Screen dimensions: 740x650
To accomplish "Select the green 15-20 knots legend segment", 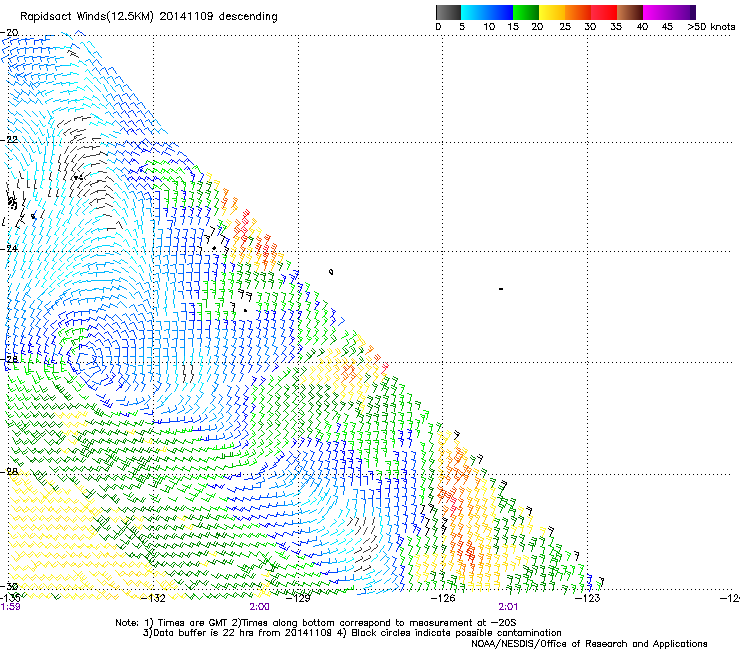I will pos(526,12).
